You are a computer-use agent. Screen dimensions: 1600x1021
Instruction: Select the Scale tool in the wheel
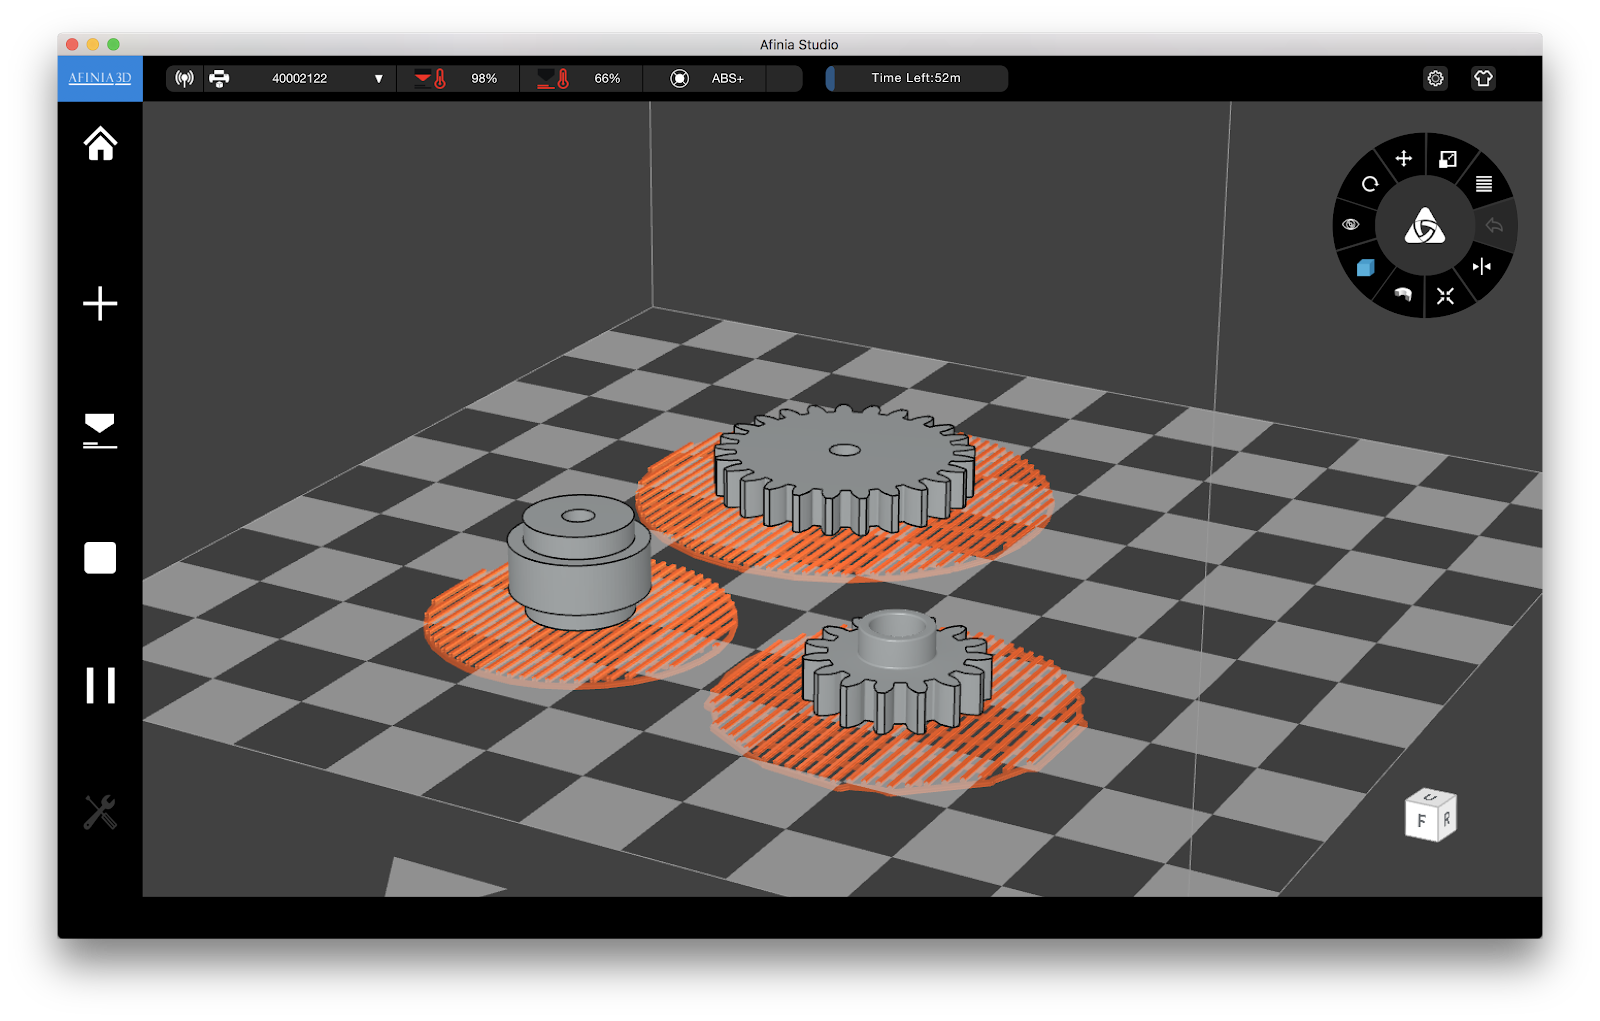(x=1448, y=159)
